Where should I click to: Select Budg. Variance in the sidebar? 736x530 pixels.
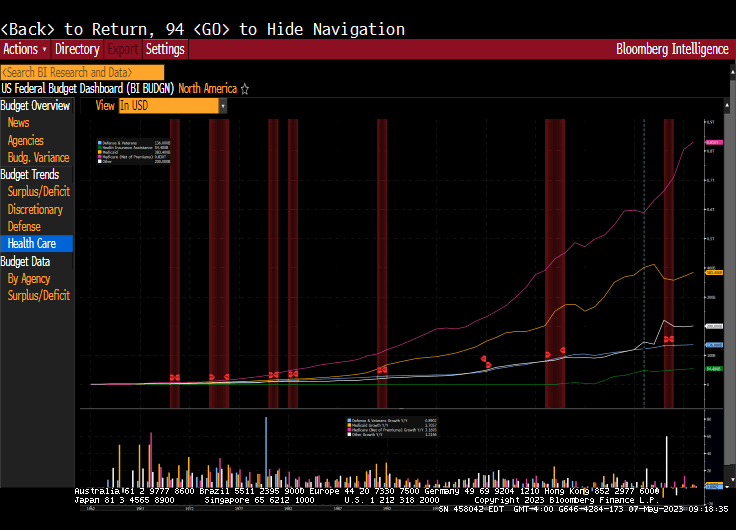(38, 158)
